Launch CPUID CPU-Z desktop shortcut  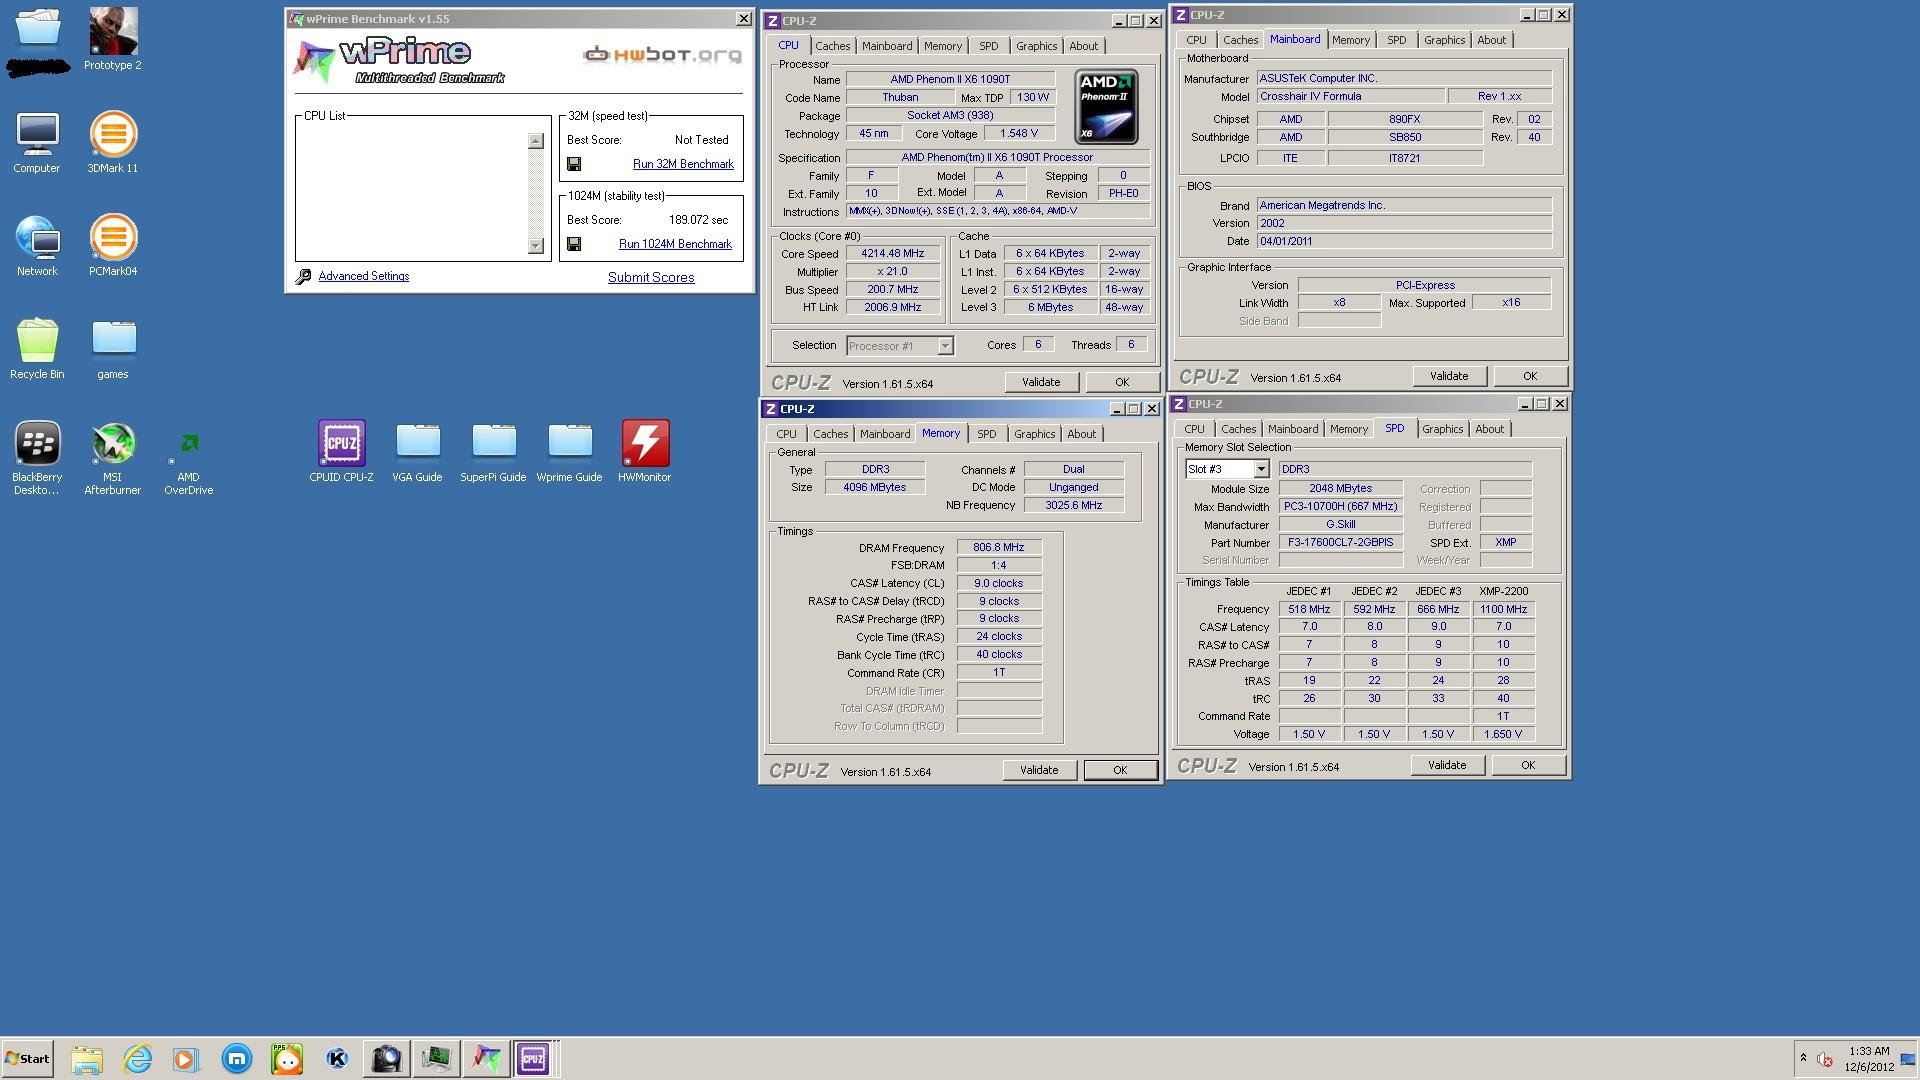click(341, 452)
